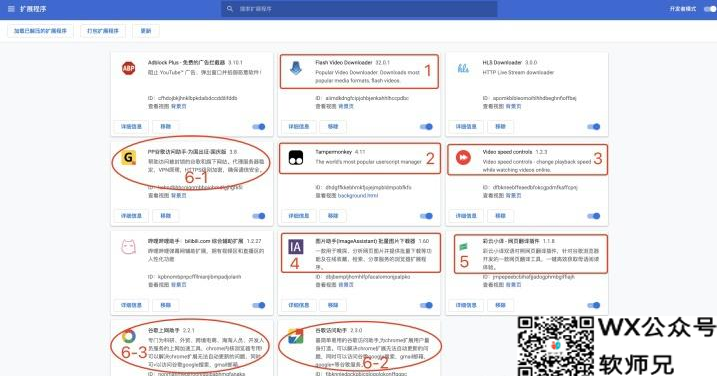
Task: Click 移除 for 彩云小译
Action: (x=500, y=305)
